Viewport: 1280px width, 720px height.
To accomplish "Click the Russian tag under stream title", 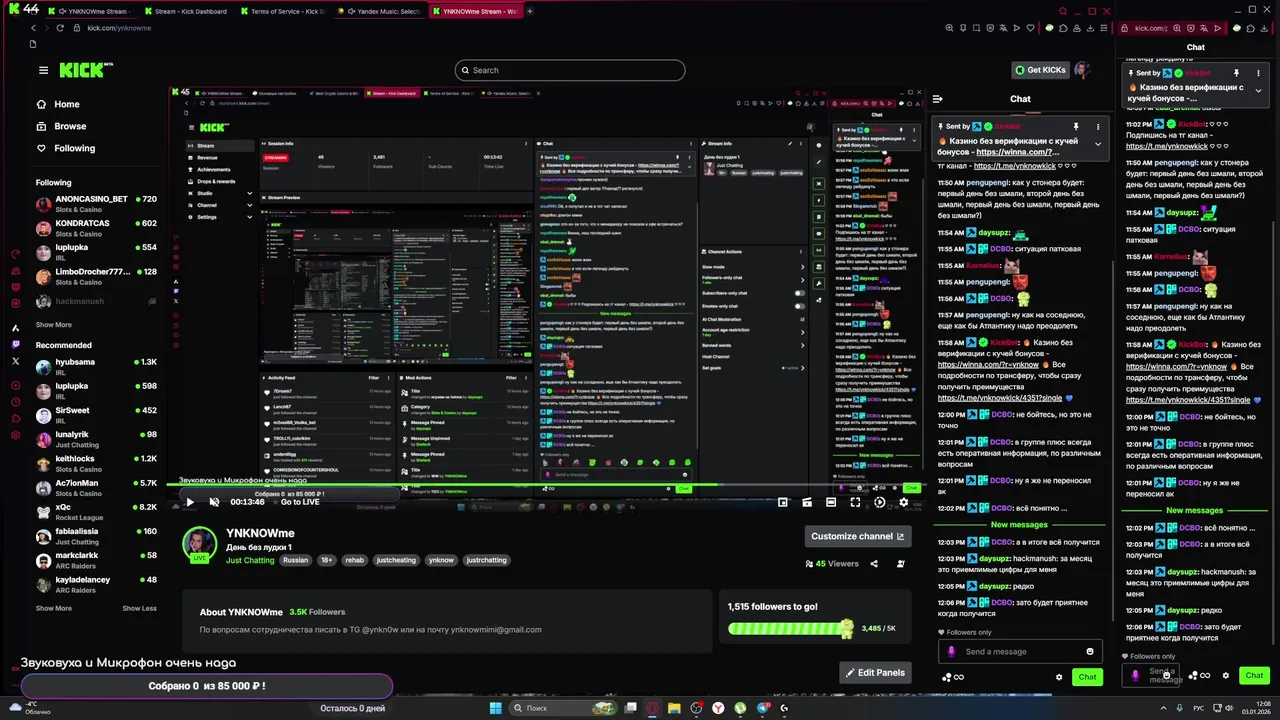I will click(295, 560).
